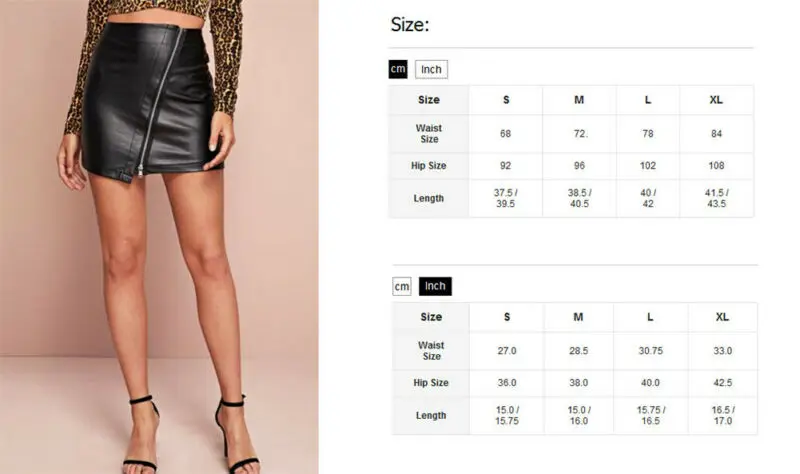Click the waist value 68 for size S
800x474 pixels.
click(x=505, y=134)
